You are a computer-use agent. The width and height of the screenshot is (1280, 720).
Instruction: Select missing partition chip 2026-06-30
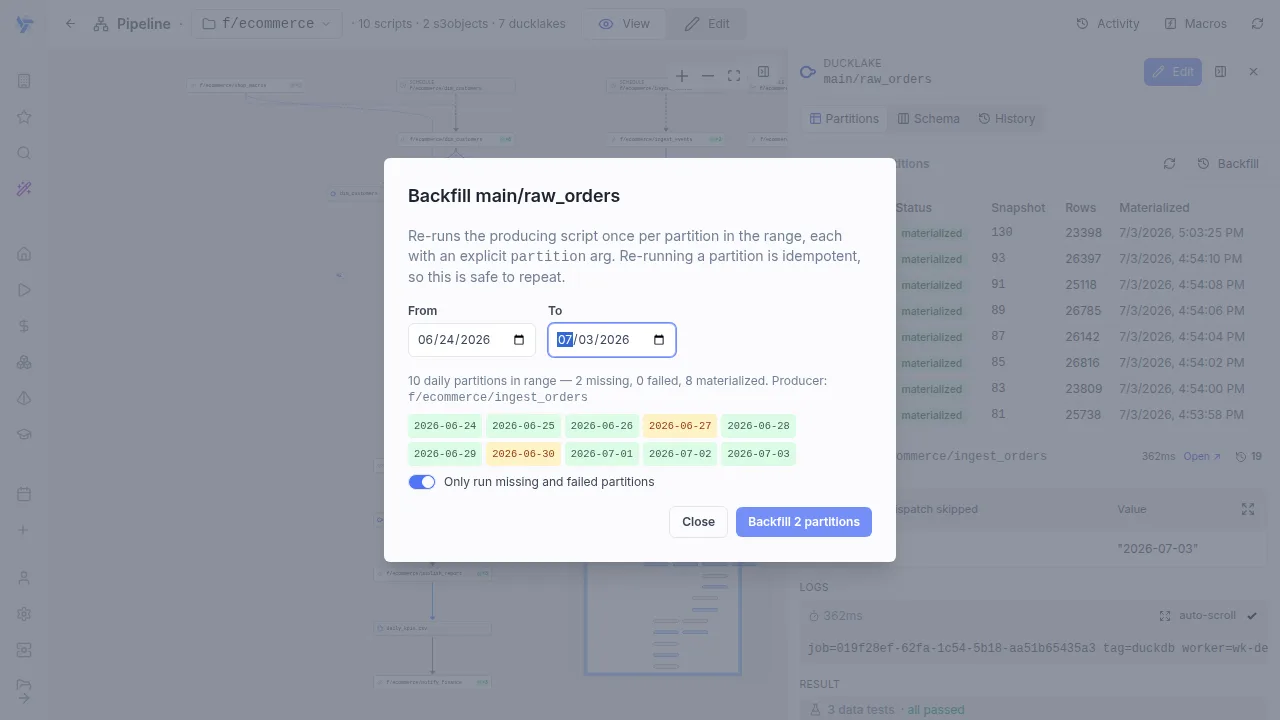tap(523, 454)
